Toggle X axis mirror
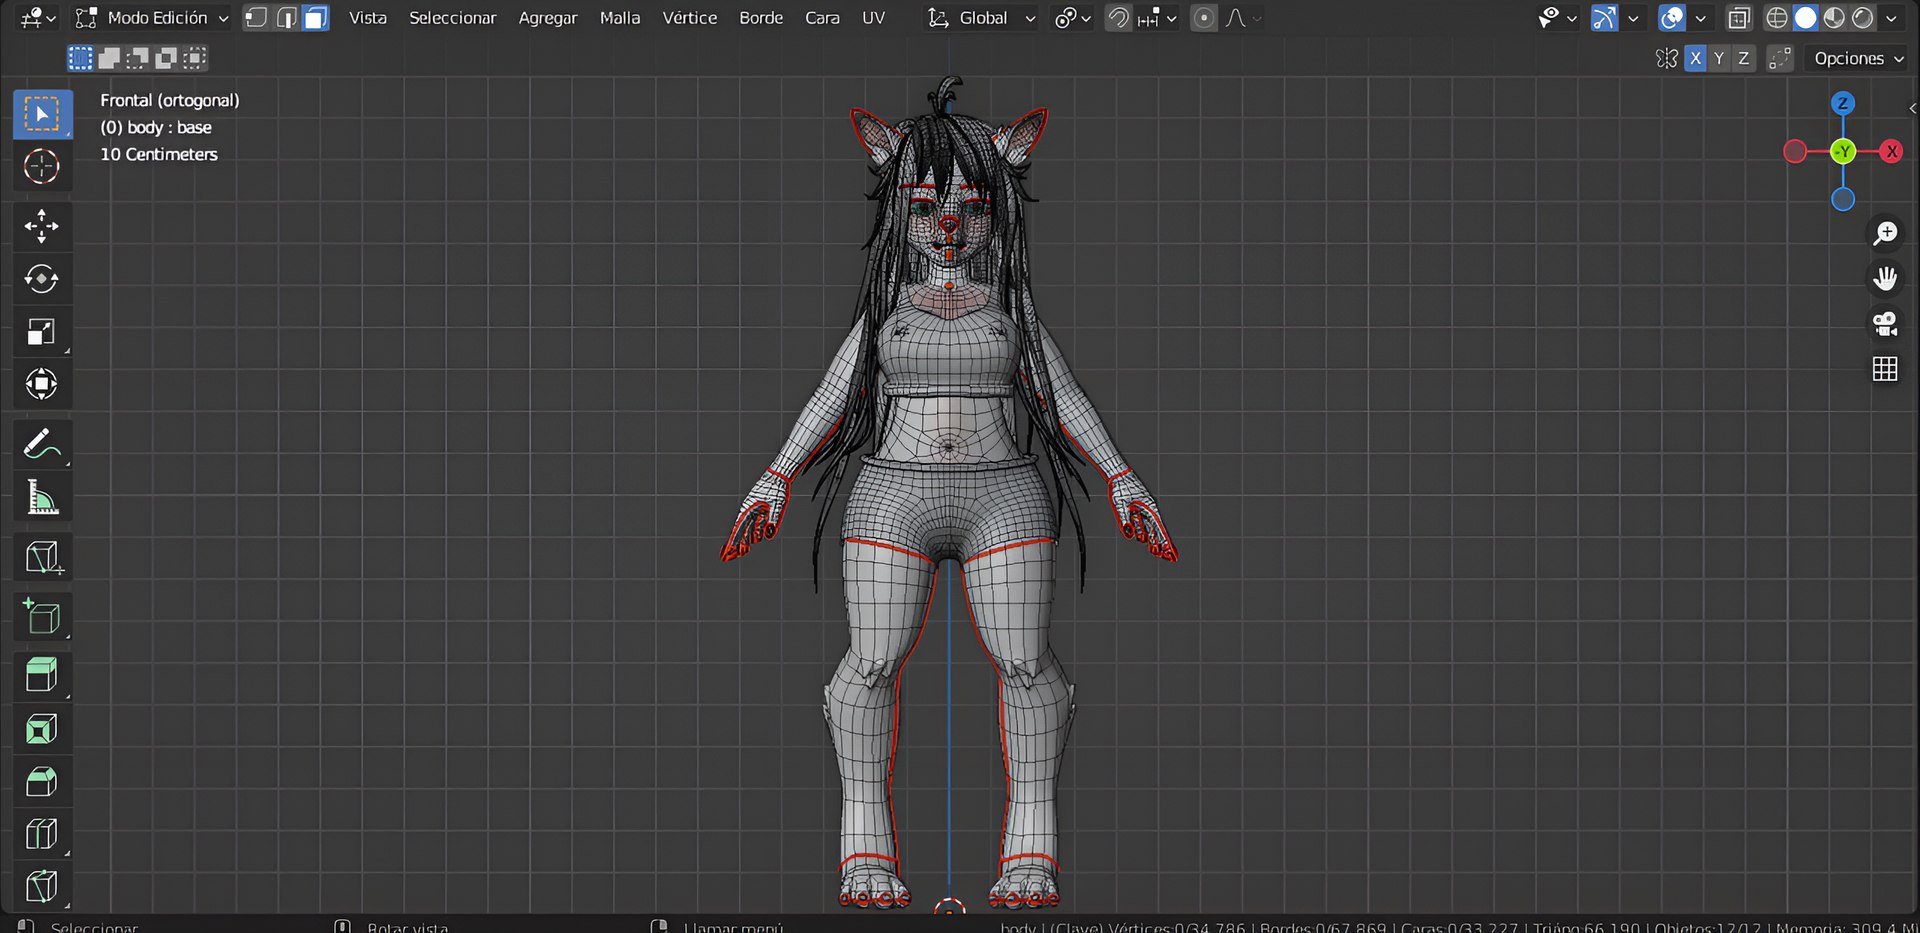This screenshot has height=933, width=1920. click(x=1695, y=58)
